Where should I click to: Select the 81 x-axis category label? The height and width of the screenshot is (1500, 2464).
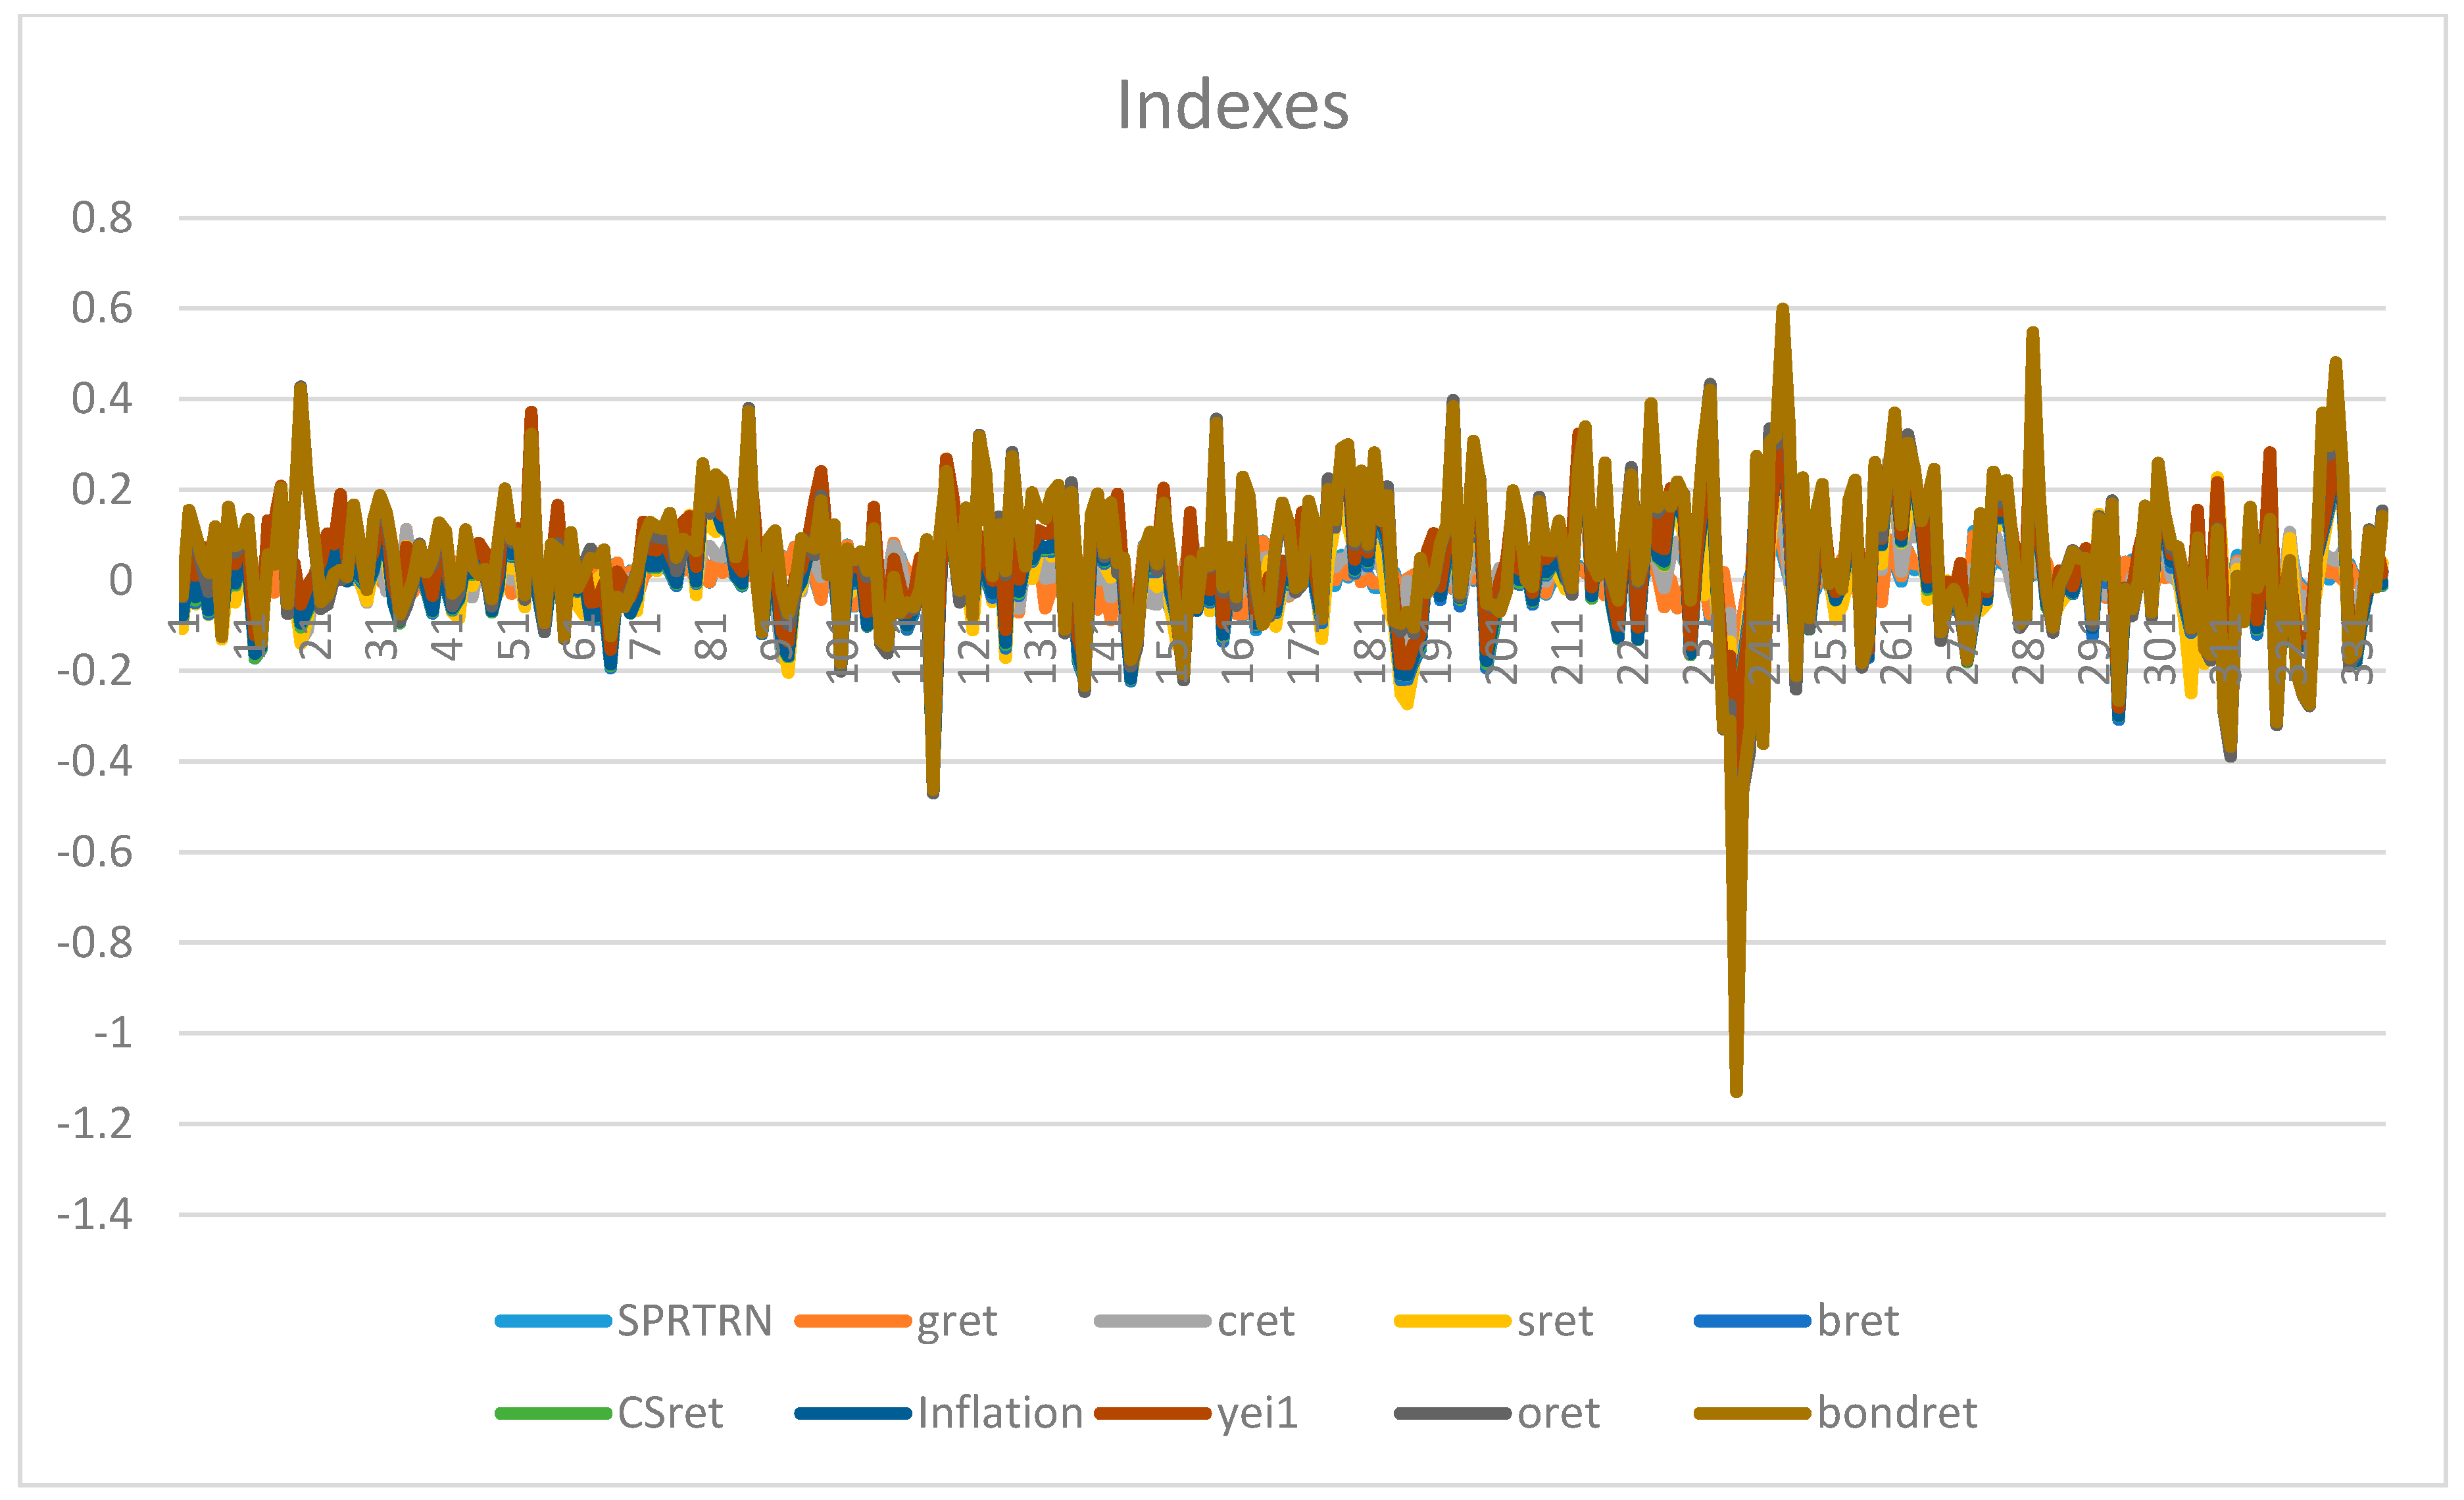(x=711, y=637)
